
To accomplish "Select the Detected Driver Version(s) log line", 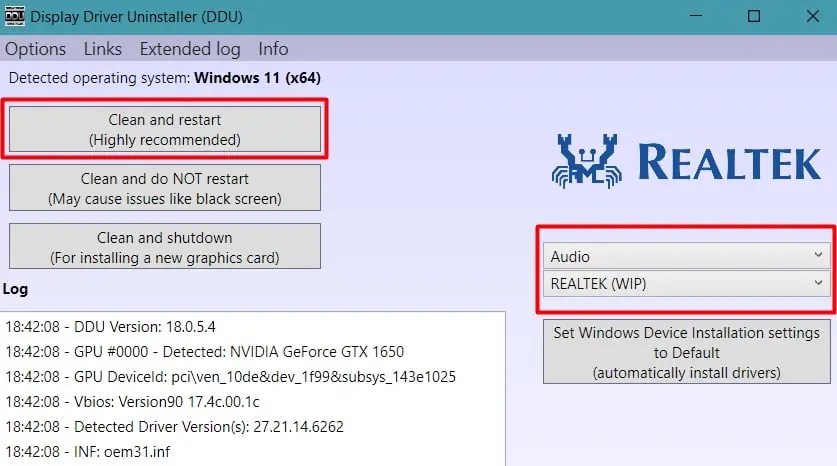I will click(175, 427).
